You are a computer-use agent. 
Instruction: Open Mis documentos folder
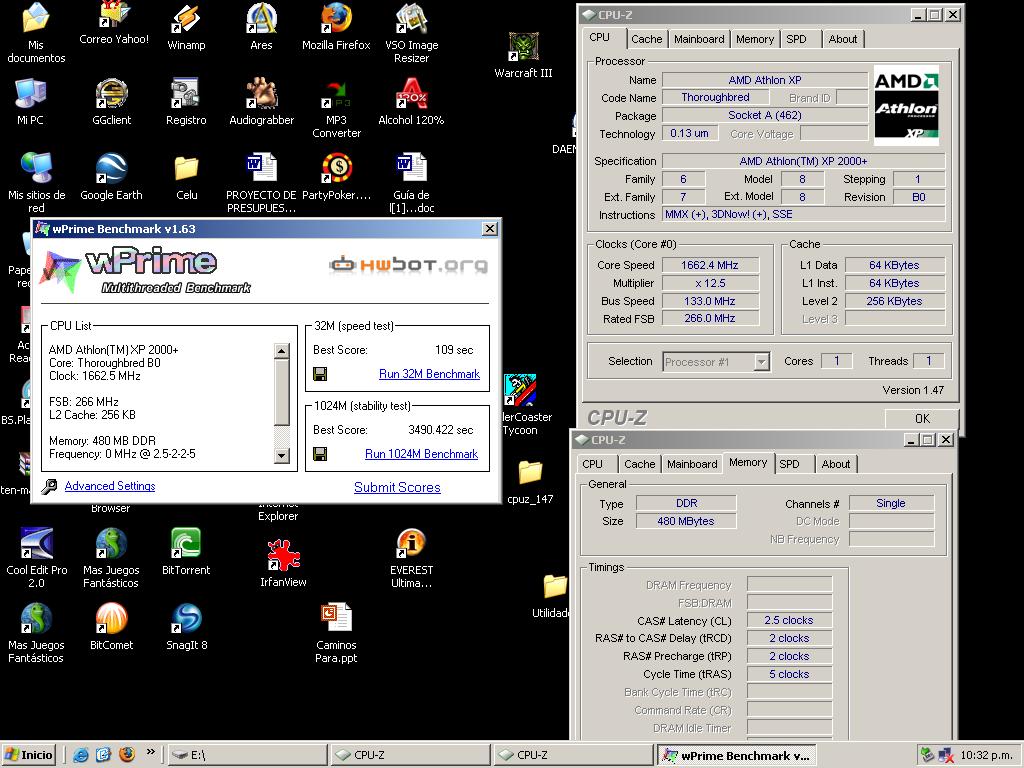tap(36, 33)
